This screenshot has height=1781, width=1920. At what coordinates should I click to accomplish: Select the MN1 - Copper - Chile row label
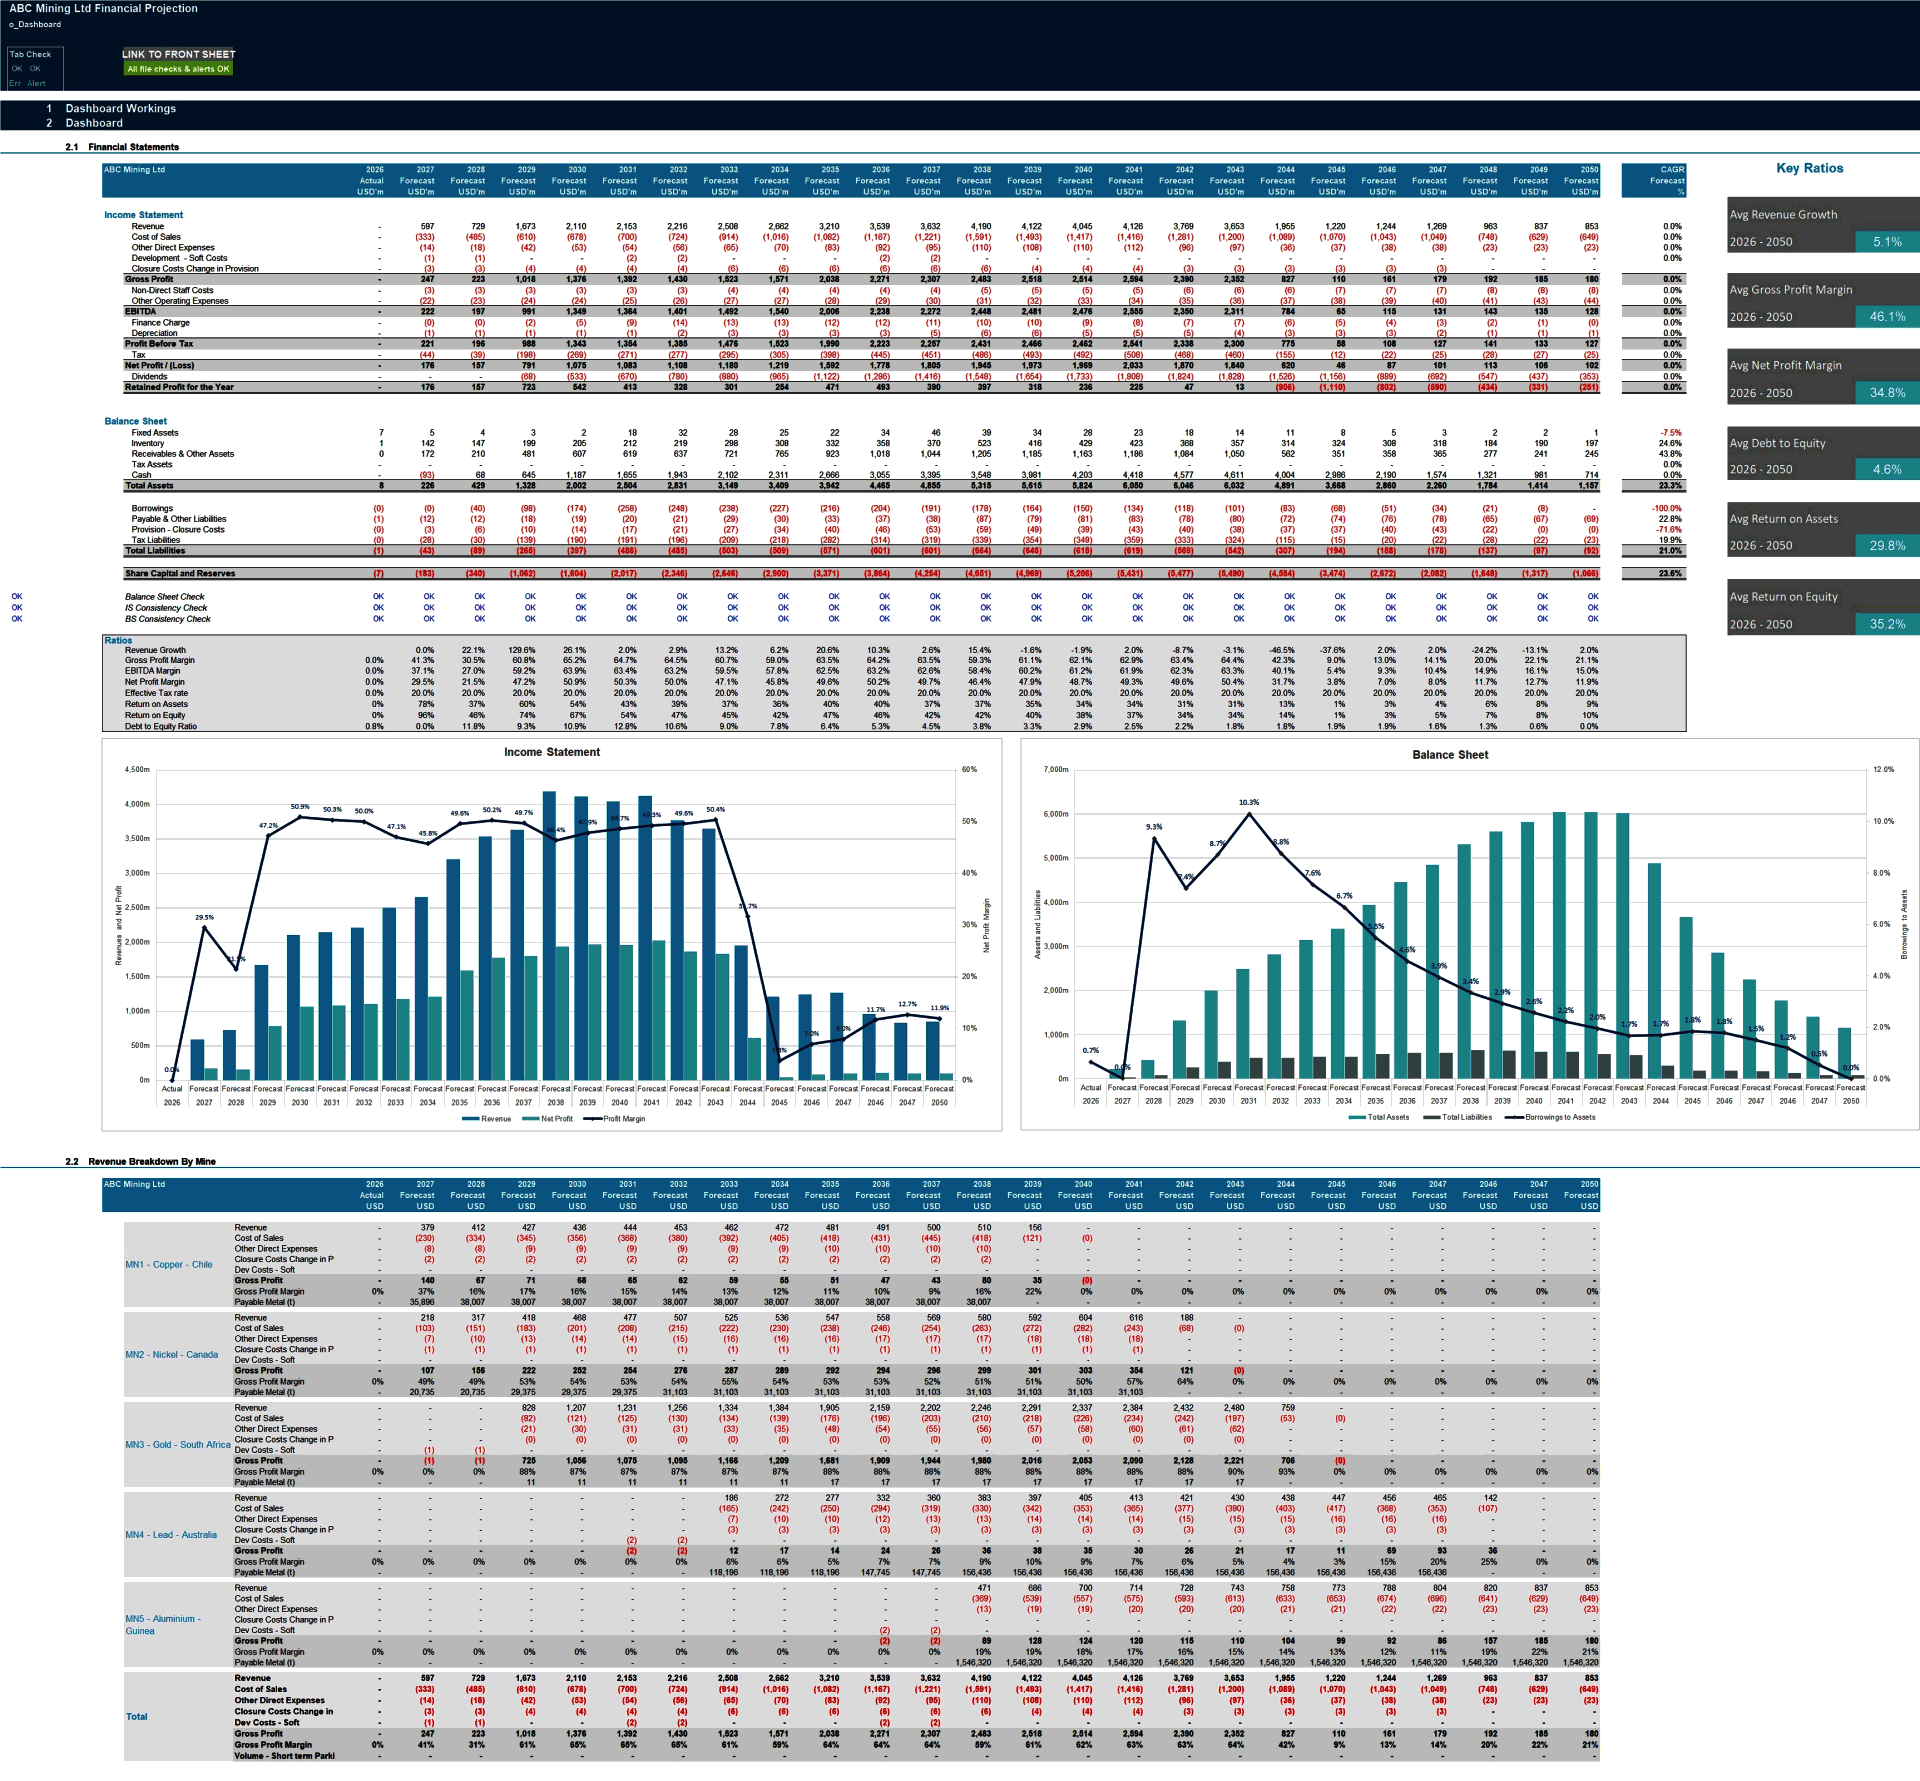tap(171, 1264)
